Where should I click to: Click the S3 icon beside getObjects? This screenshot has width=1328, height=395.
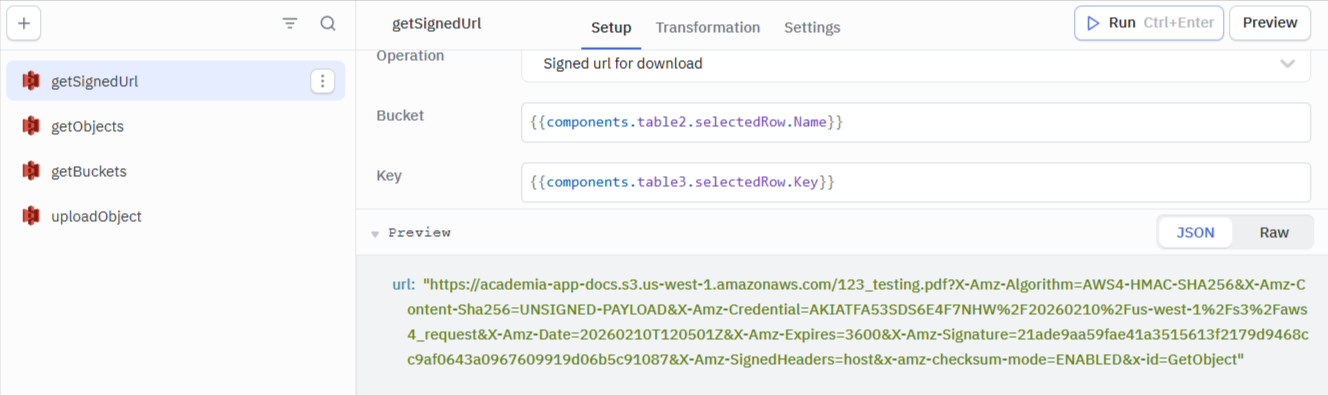tap(31, 126)
